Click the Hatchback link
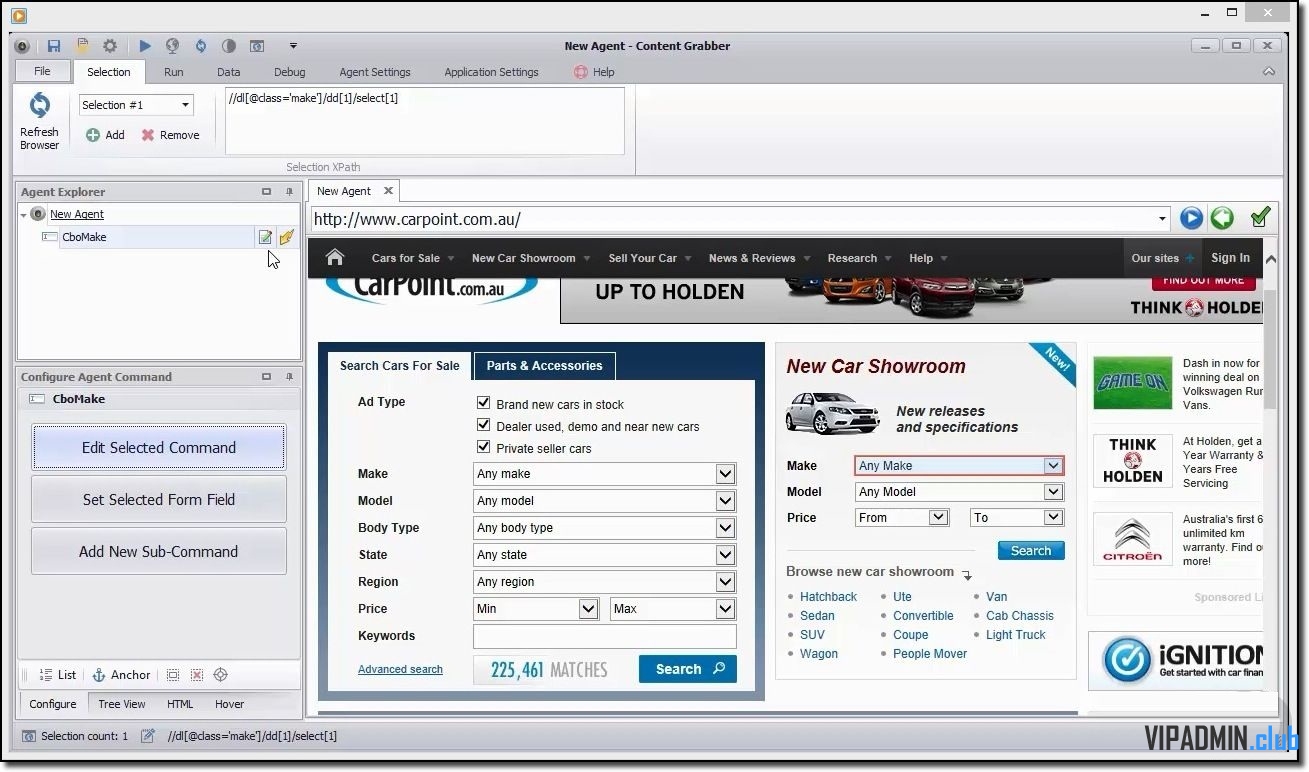This screenshot has width=1309, height=772. 828,597
